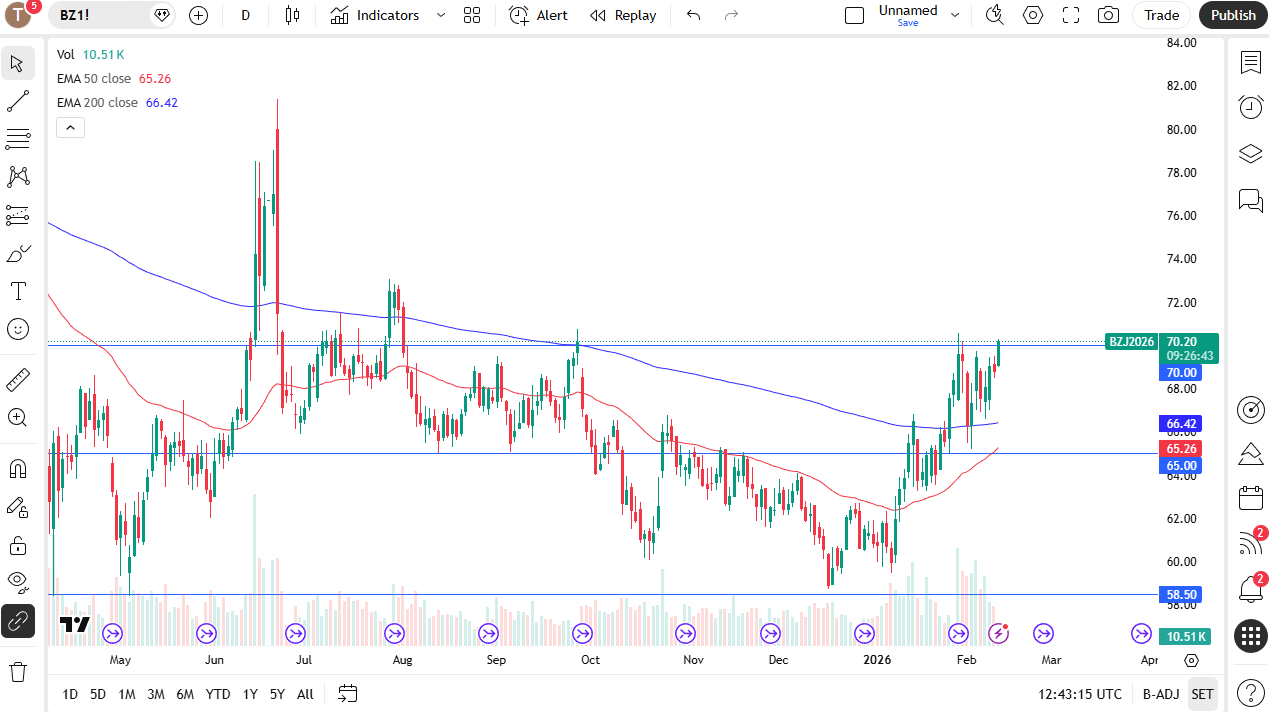
Task: Select the All time range
Action: 305,694
